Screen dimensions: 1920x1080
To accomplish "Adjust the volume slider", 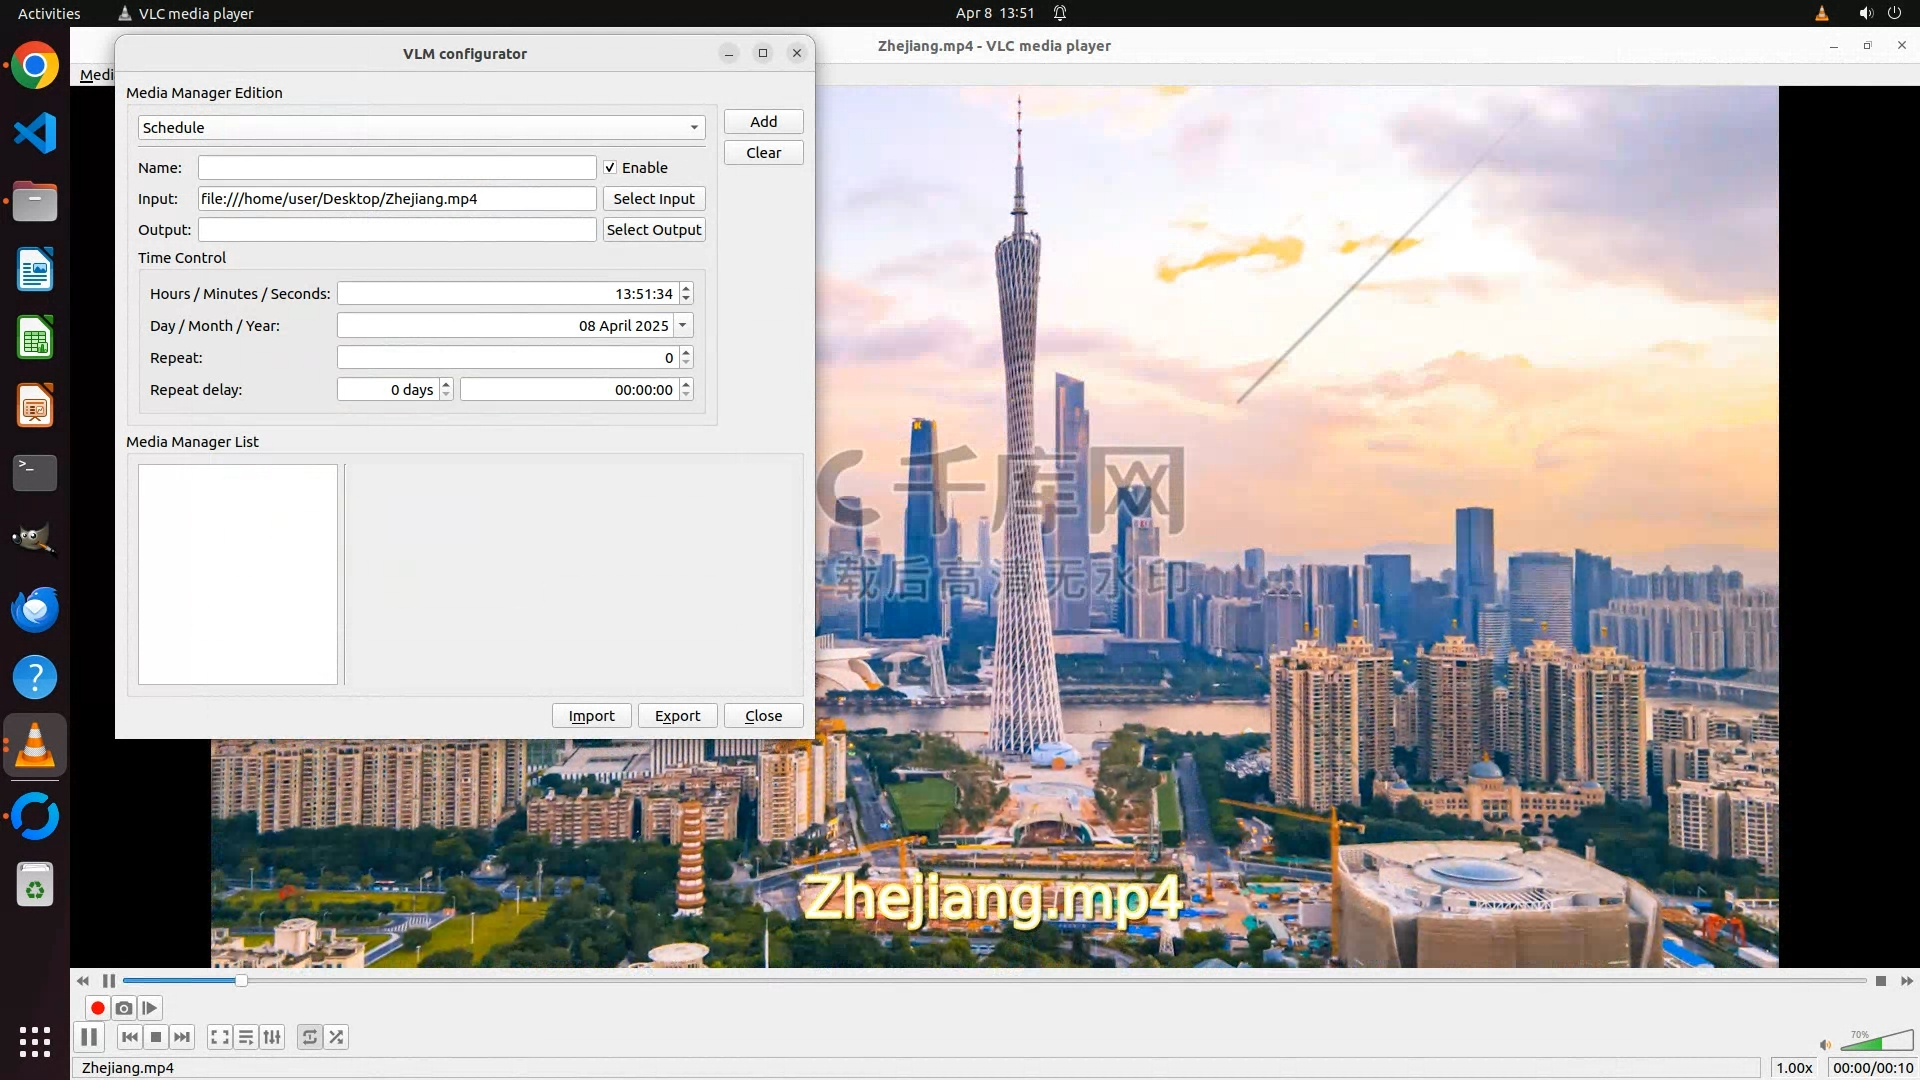I will 1876,1042.
